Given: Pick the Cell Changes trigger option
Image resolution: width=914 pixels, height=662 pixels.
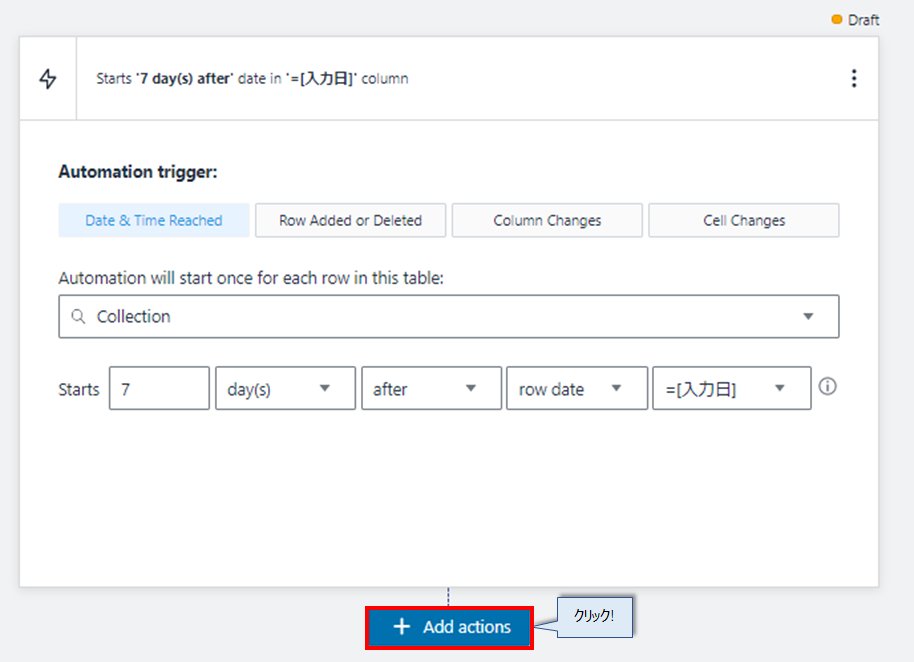Looking at the screenshot, I should tap(743, 221).
